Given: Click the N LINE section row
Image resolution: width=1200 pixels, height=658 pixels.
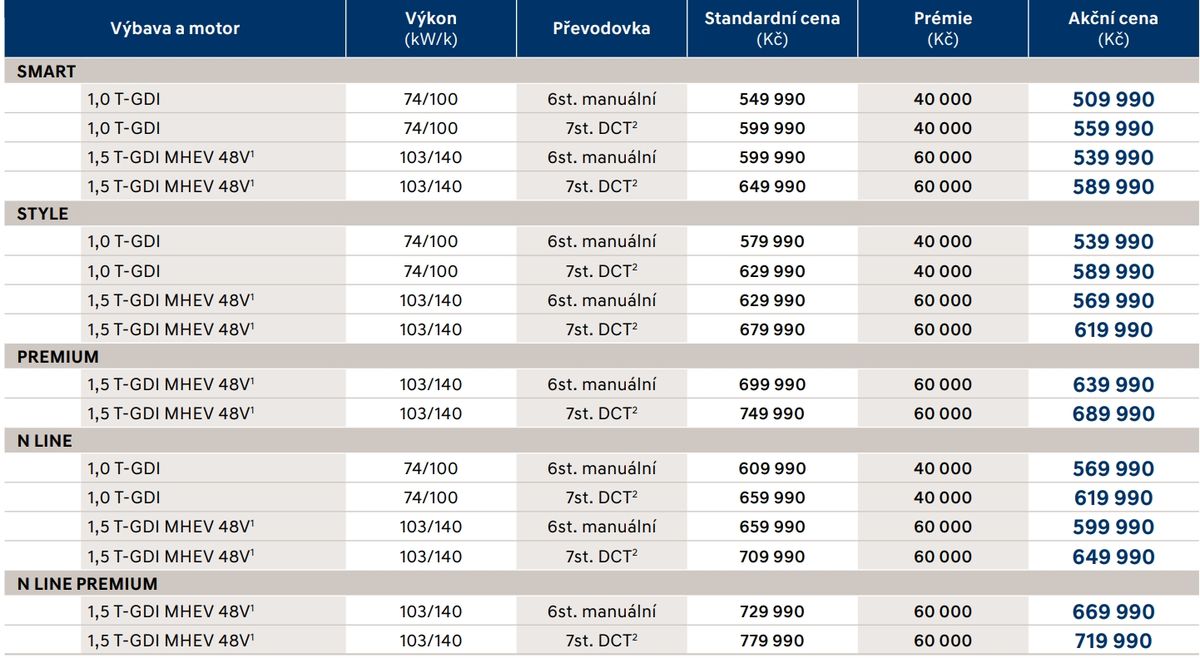Looking at the screenshot, I should tap(602, 441).
